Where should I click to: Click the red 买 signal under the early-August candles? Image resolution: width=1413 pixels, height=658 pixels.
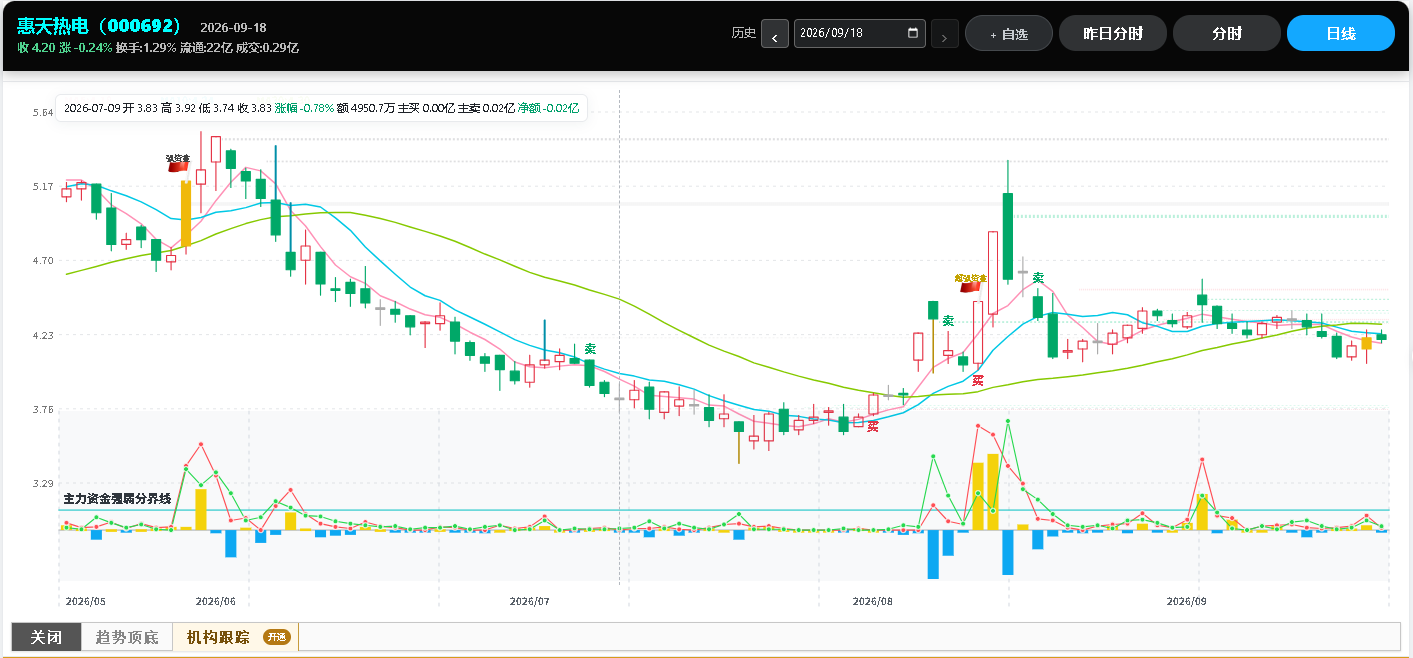tap(873, 427)
